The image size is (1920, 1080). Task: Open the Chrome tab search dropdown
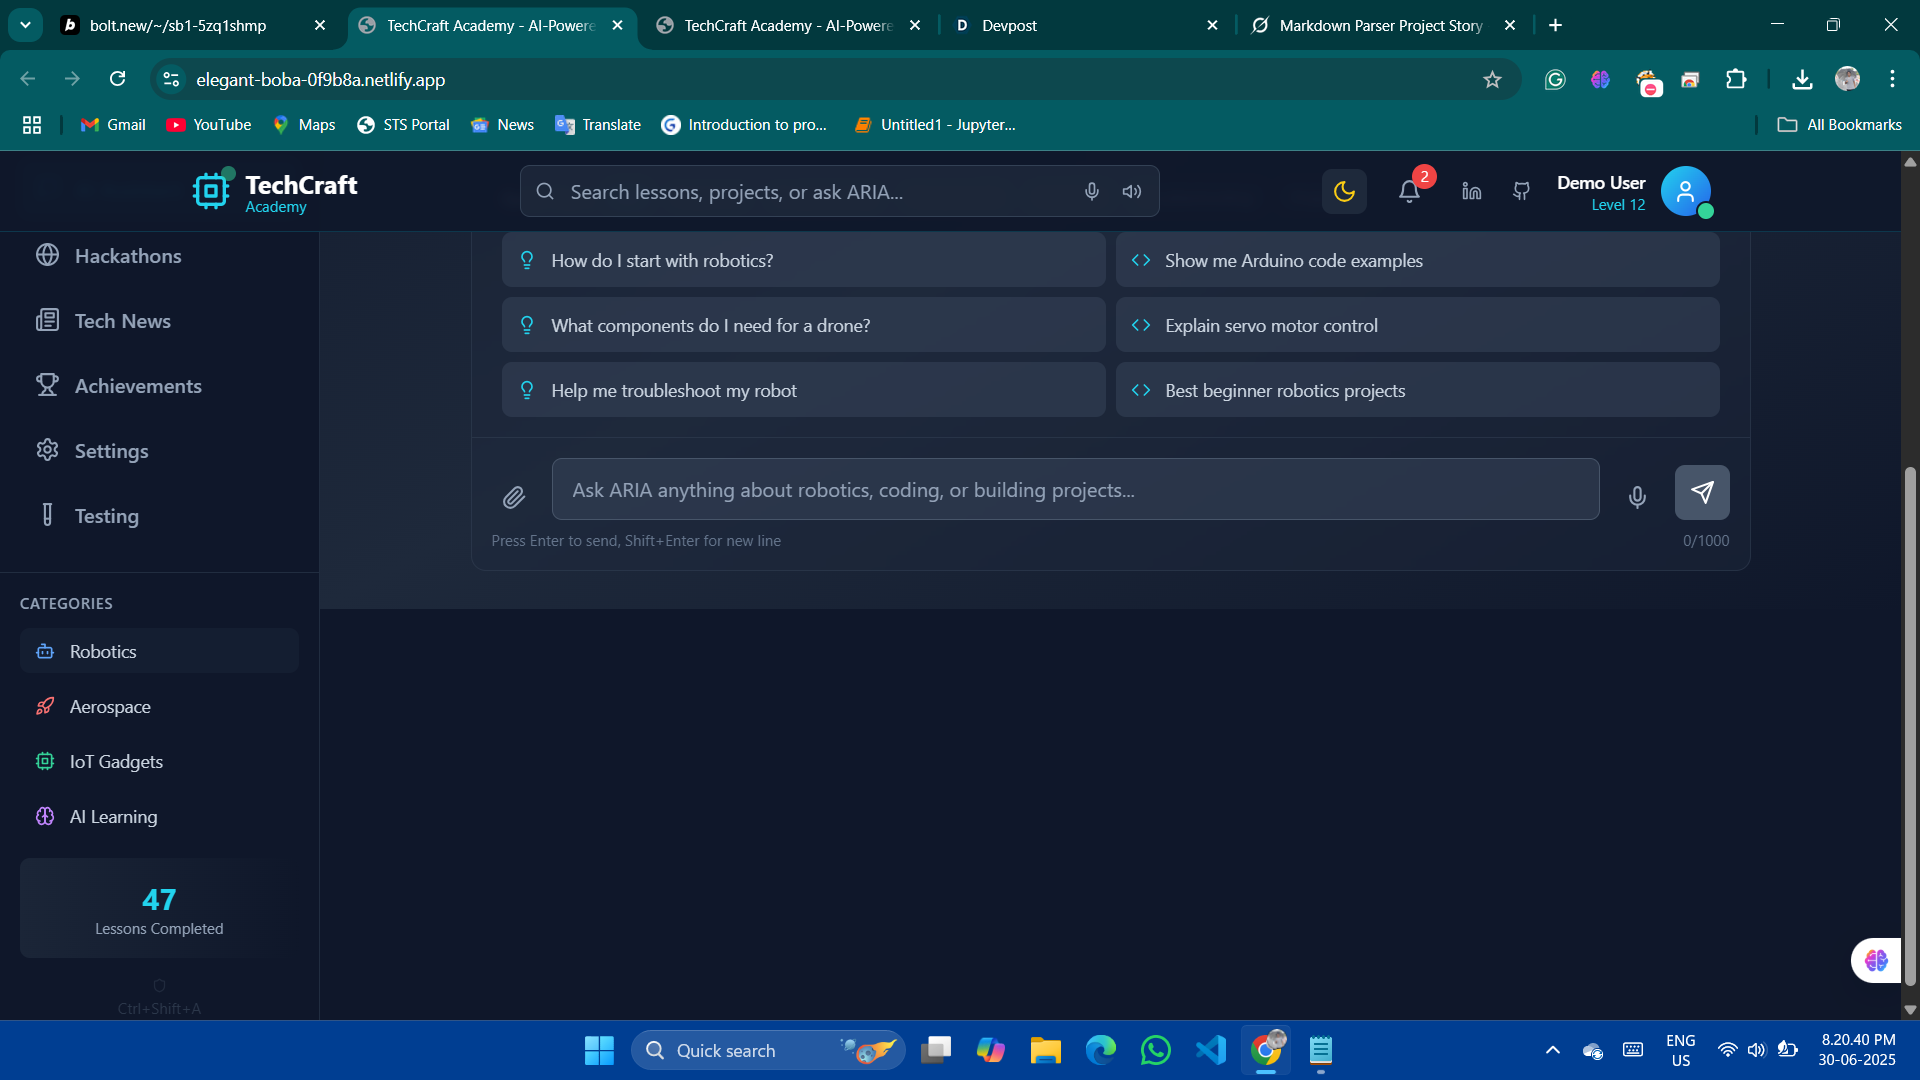point(25,25)
